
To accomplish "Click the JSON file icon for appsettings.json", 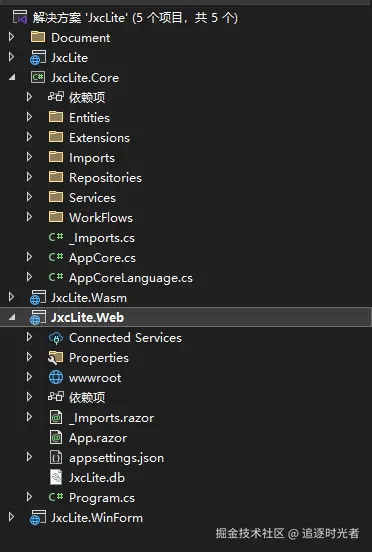I will (x=56, y=458).
